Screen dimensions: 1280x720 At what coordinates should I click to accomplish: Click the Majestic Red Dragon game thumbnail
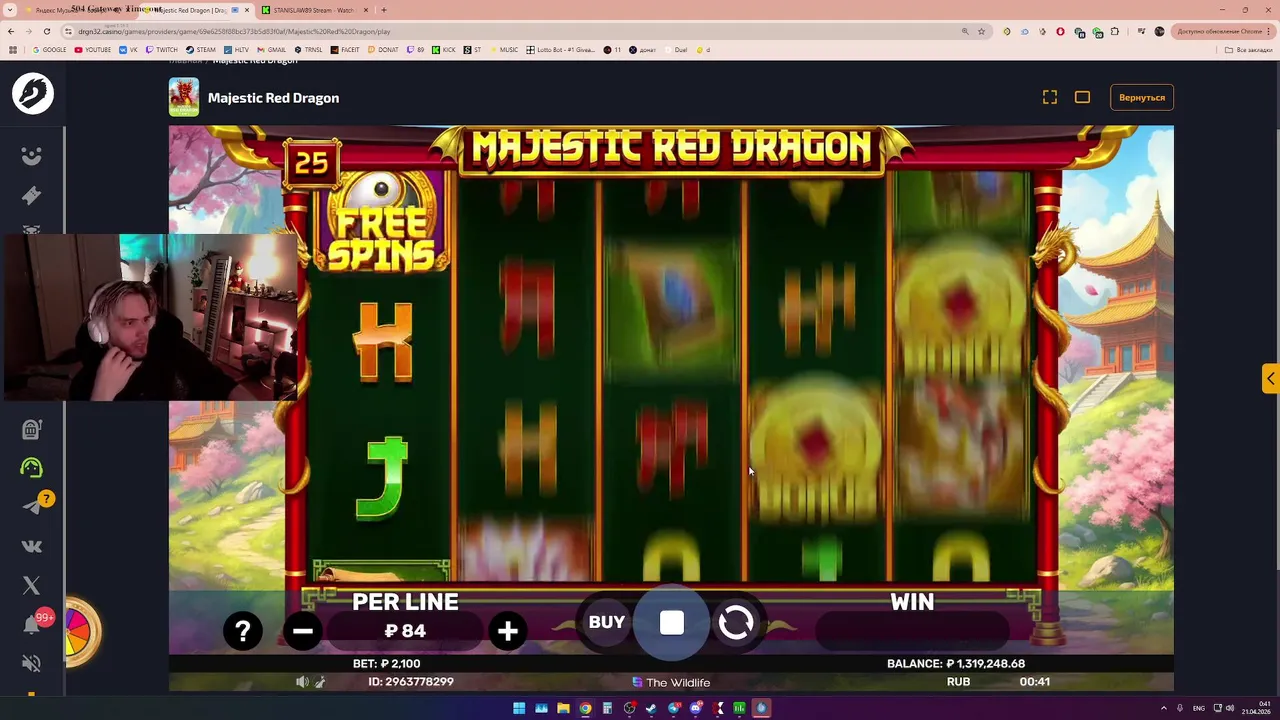tap(184, 97)
